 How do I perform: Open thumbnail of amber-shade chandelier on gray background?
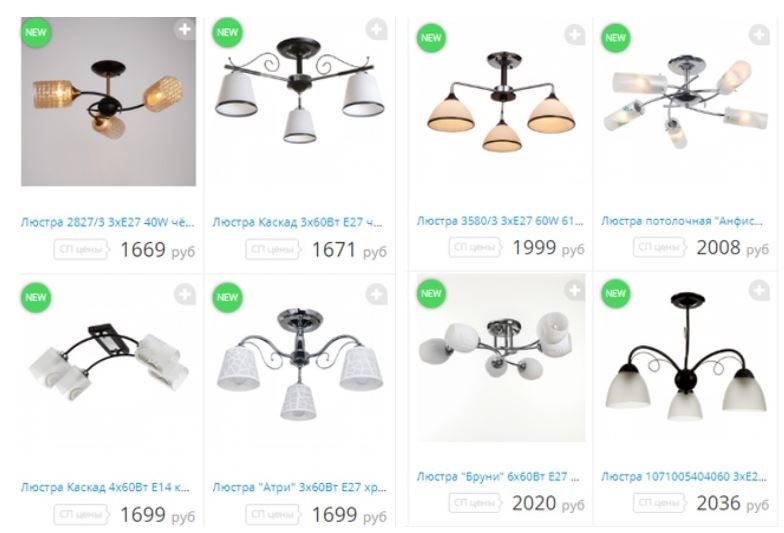pyautogui.click(x=108, y=102)
